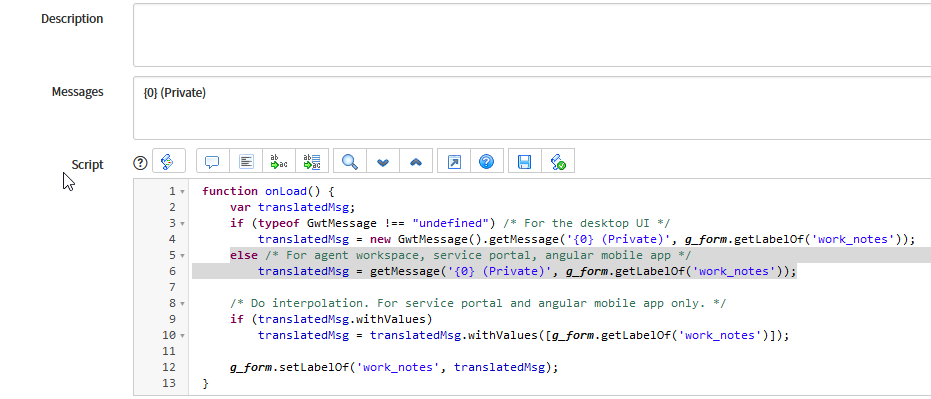Click line number 11 in gutter

click(x=169, y=352)
